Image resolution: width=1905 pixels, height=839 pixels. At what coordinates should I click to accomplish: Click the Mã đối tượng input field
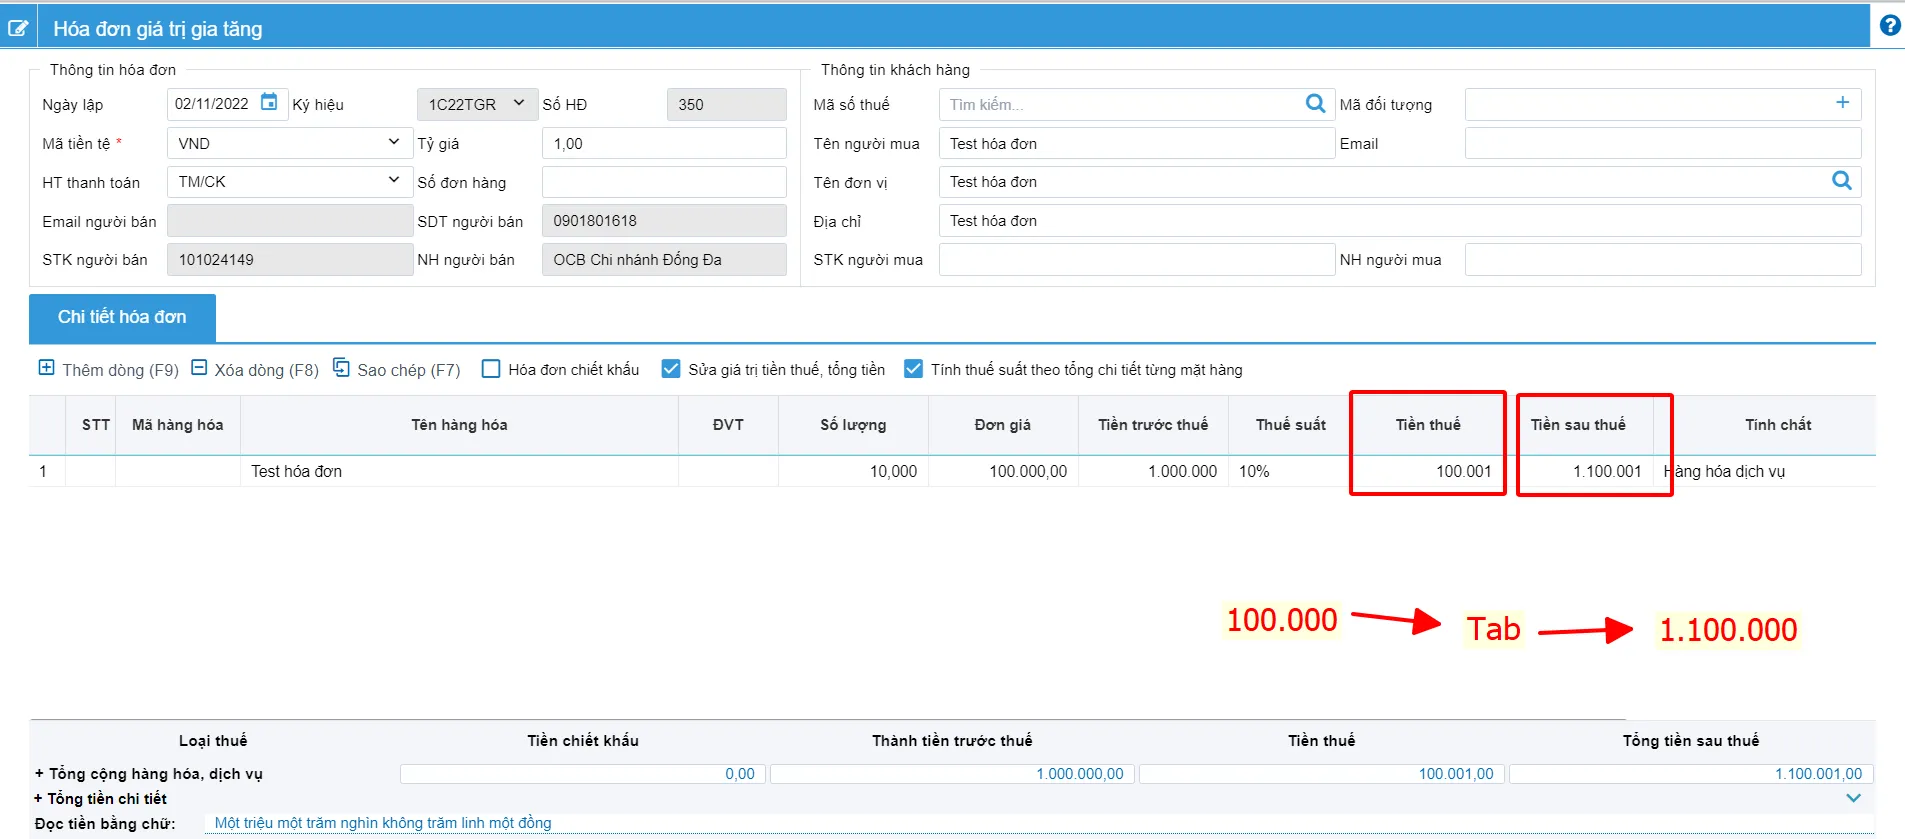coord(1663,104)
